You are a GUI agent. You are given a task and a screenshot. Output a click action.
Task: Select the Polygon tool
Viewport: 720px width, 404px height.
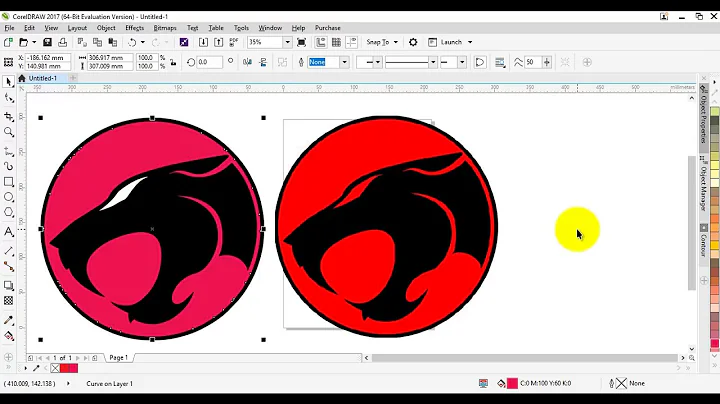8,212
